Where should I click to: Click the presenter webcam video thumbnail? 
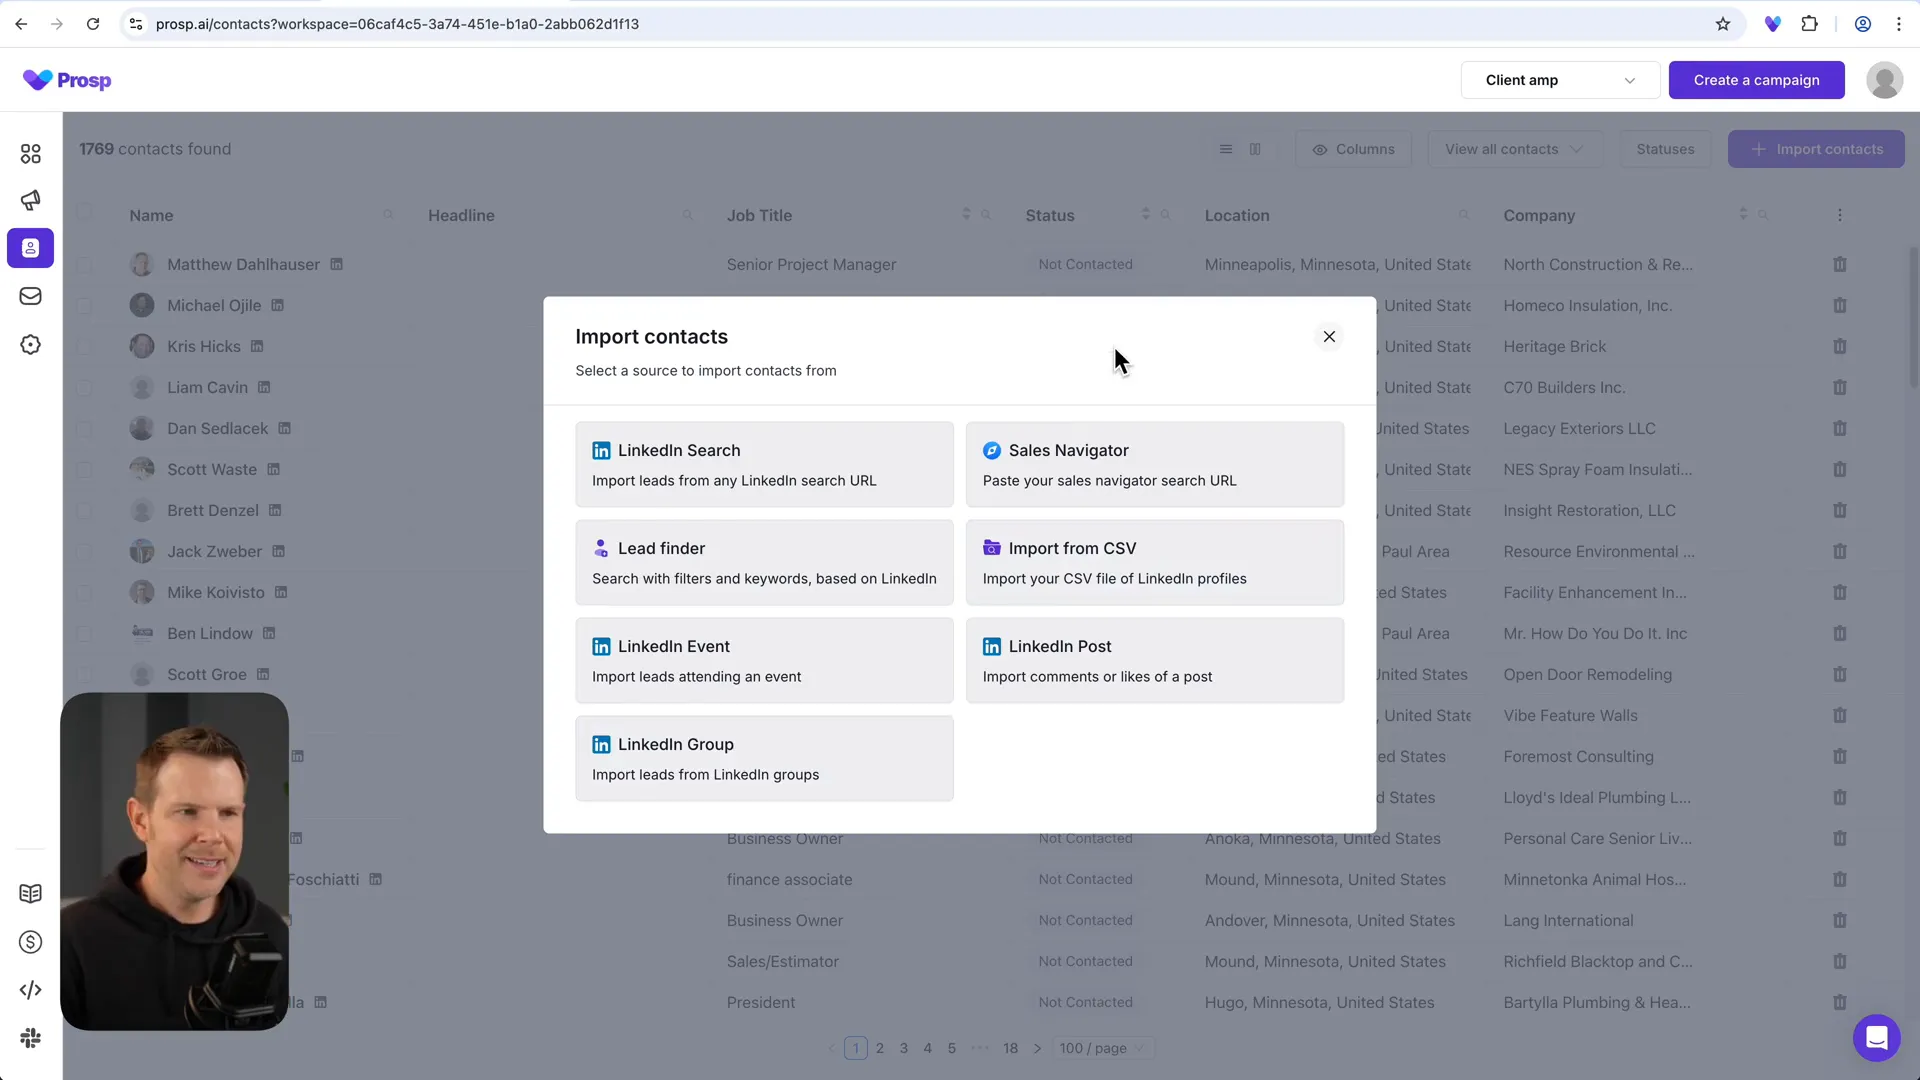coord(174,861)
